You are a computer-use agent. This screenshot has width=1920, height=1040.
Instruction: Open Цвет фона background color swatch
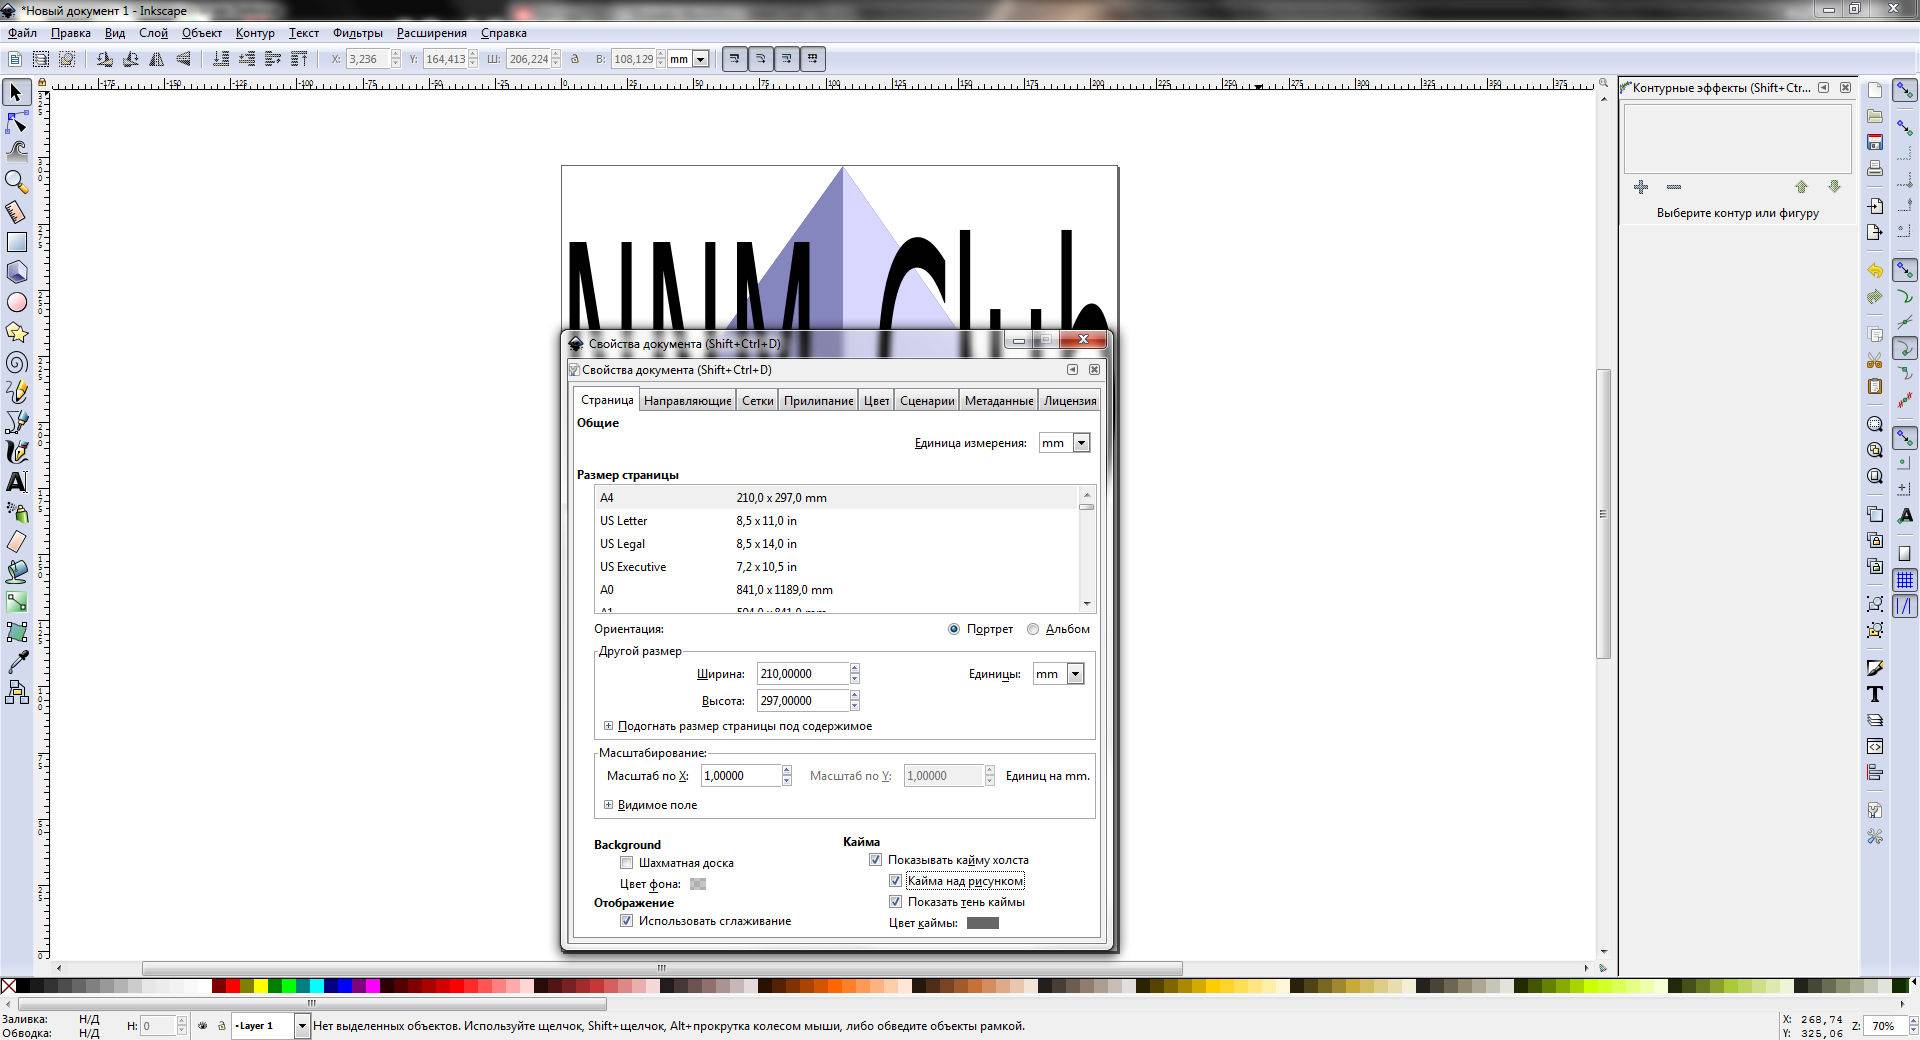coord(698,884)
